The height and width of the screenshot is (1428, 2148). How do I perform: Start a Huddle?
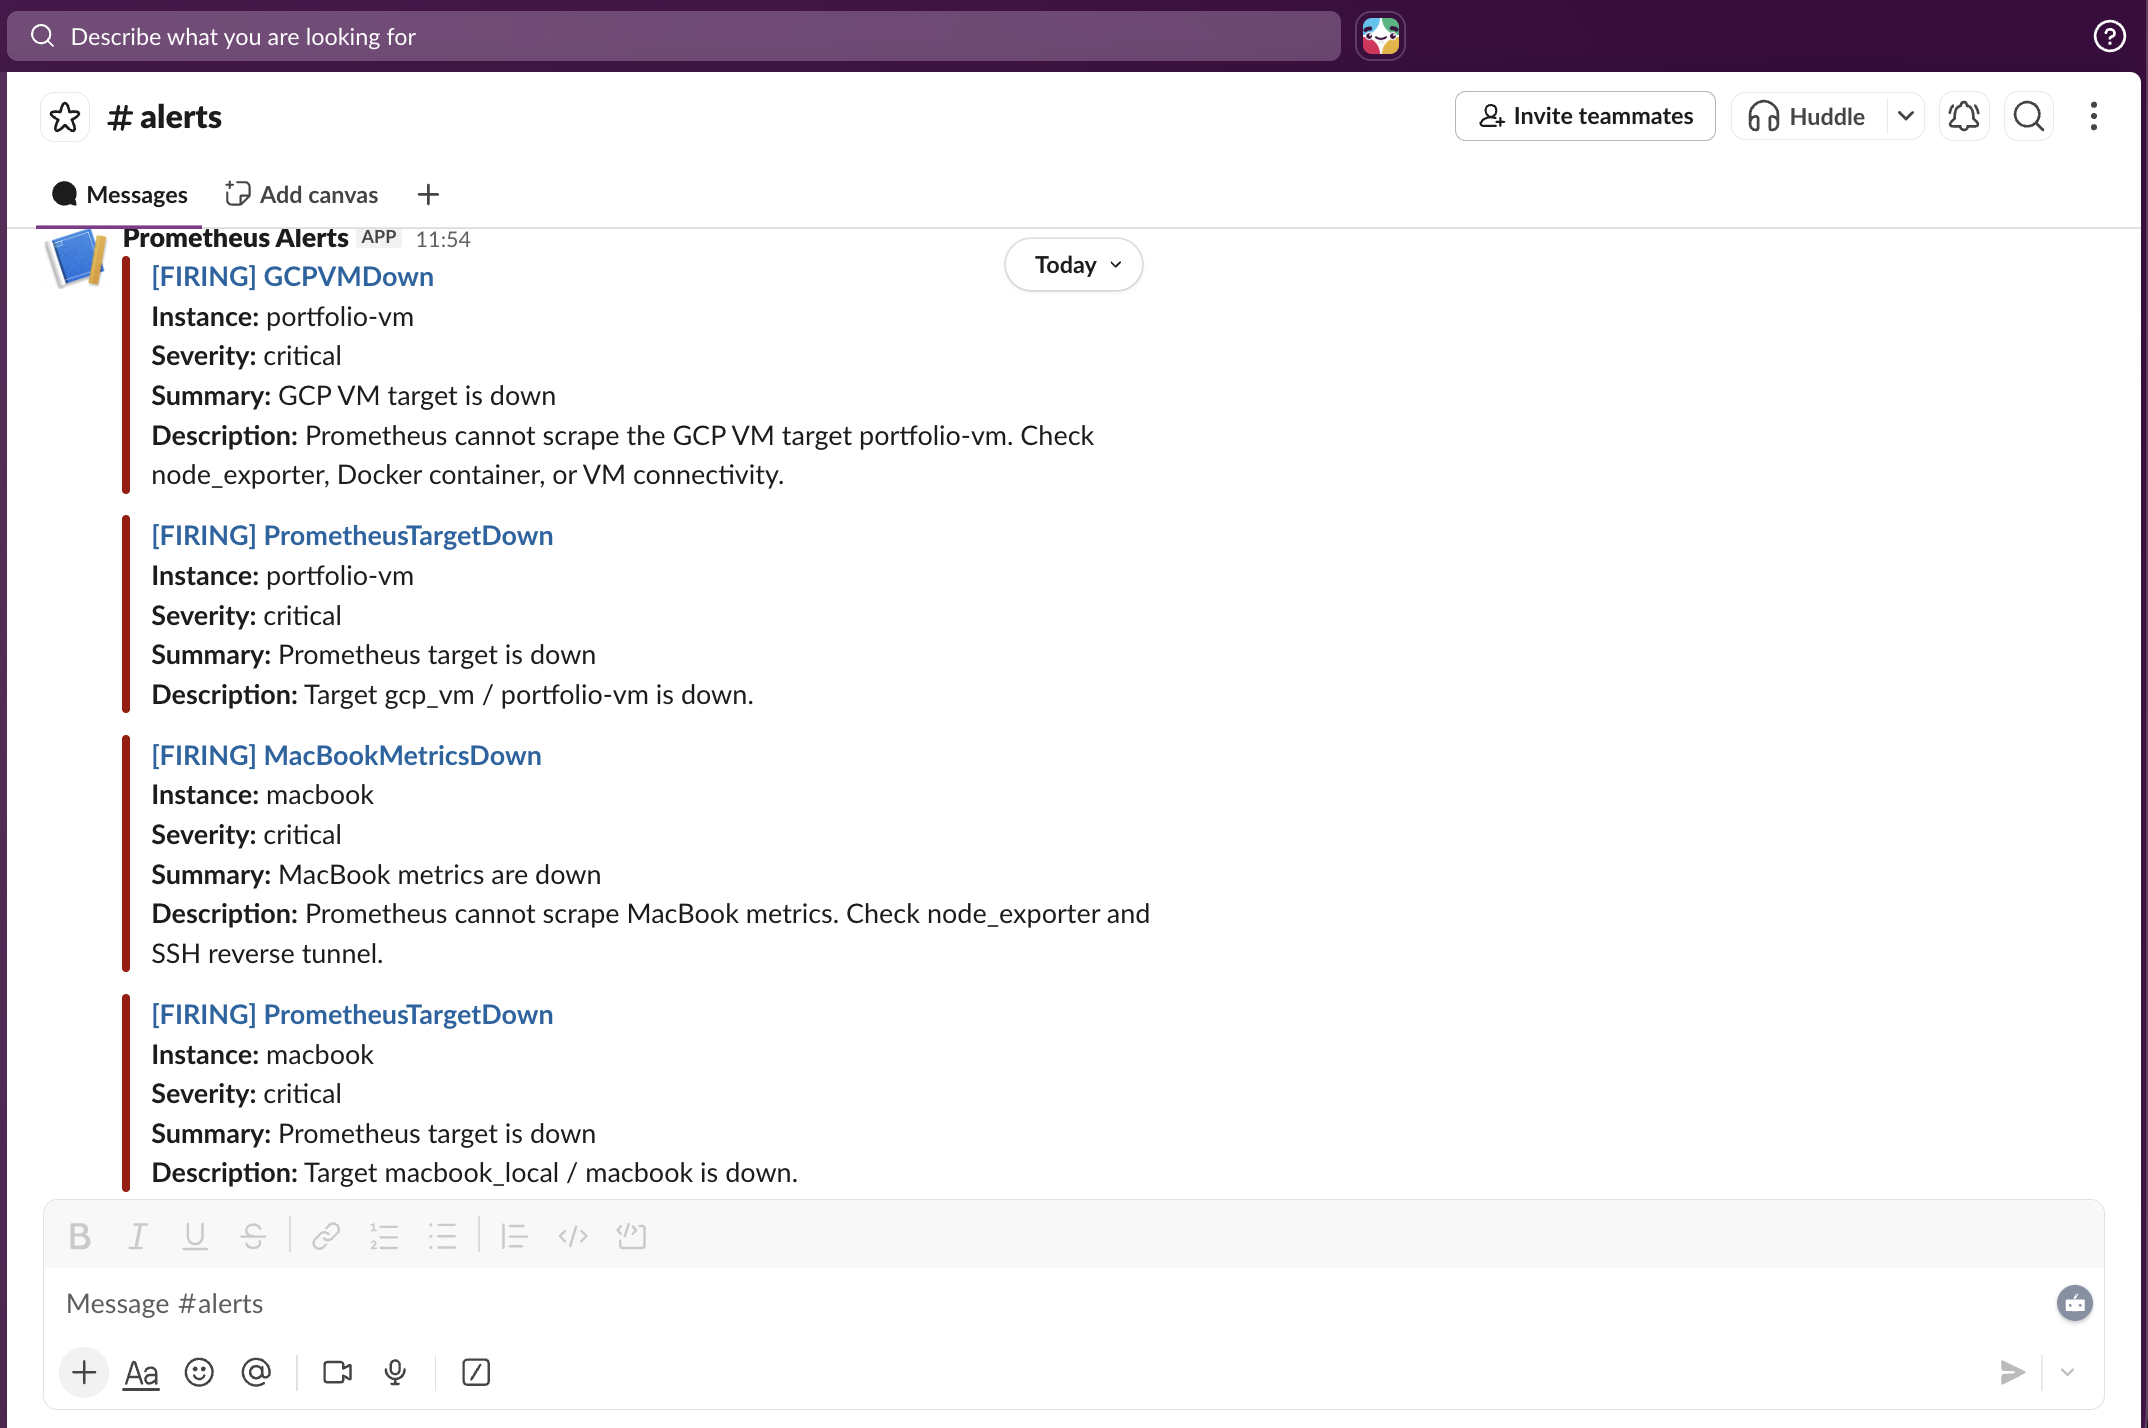[1808, 116]
